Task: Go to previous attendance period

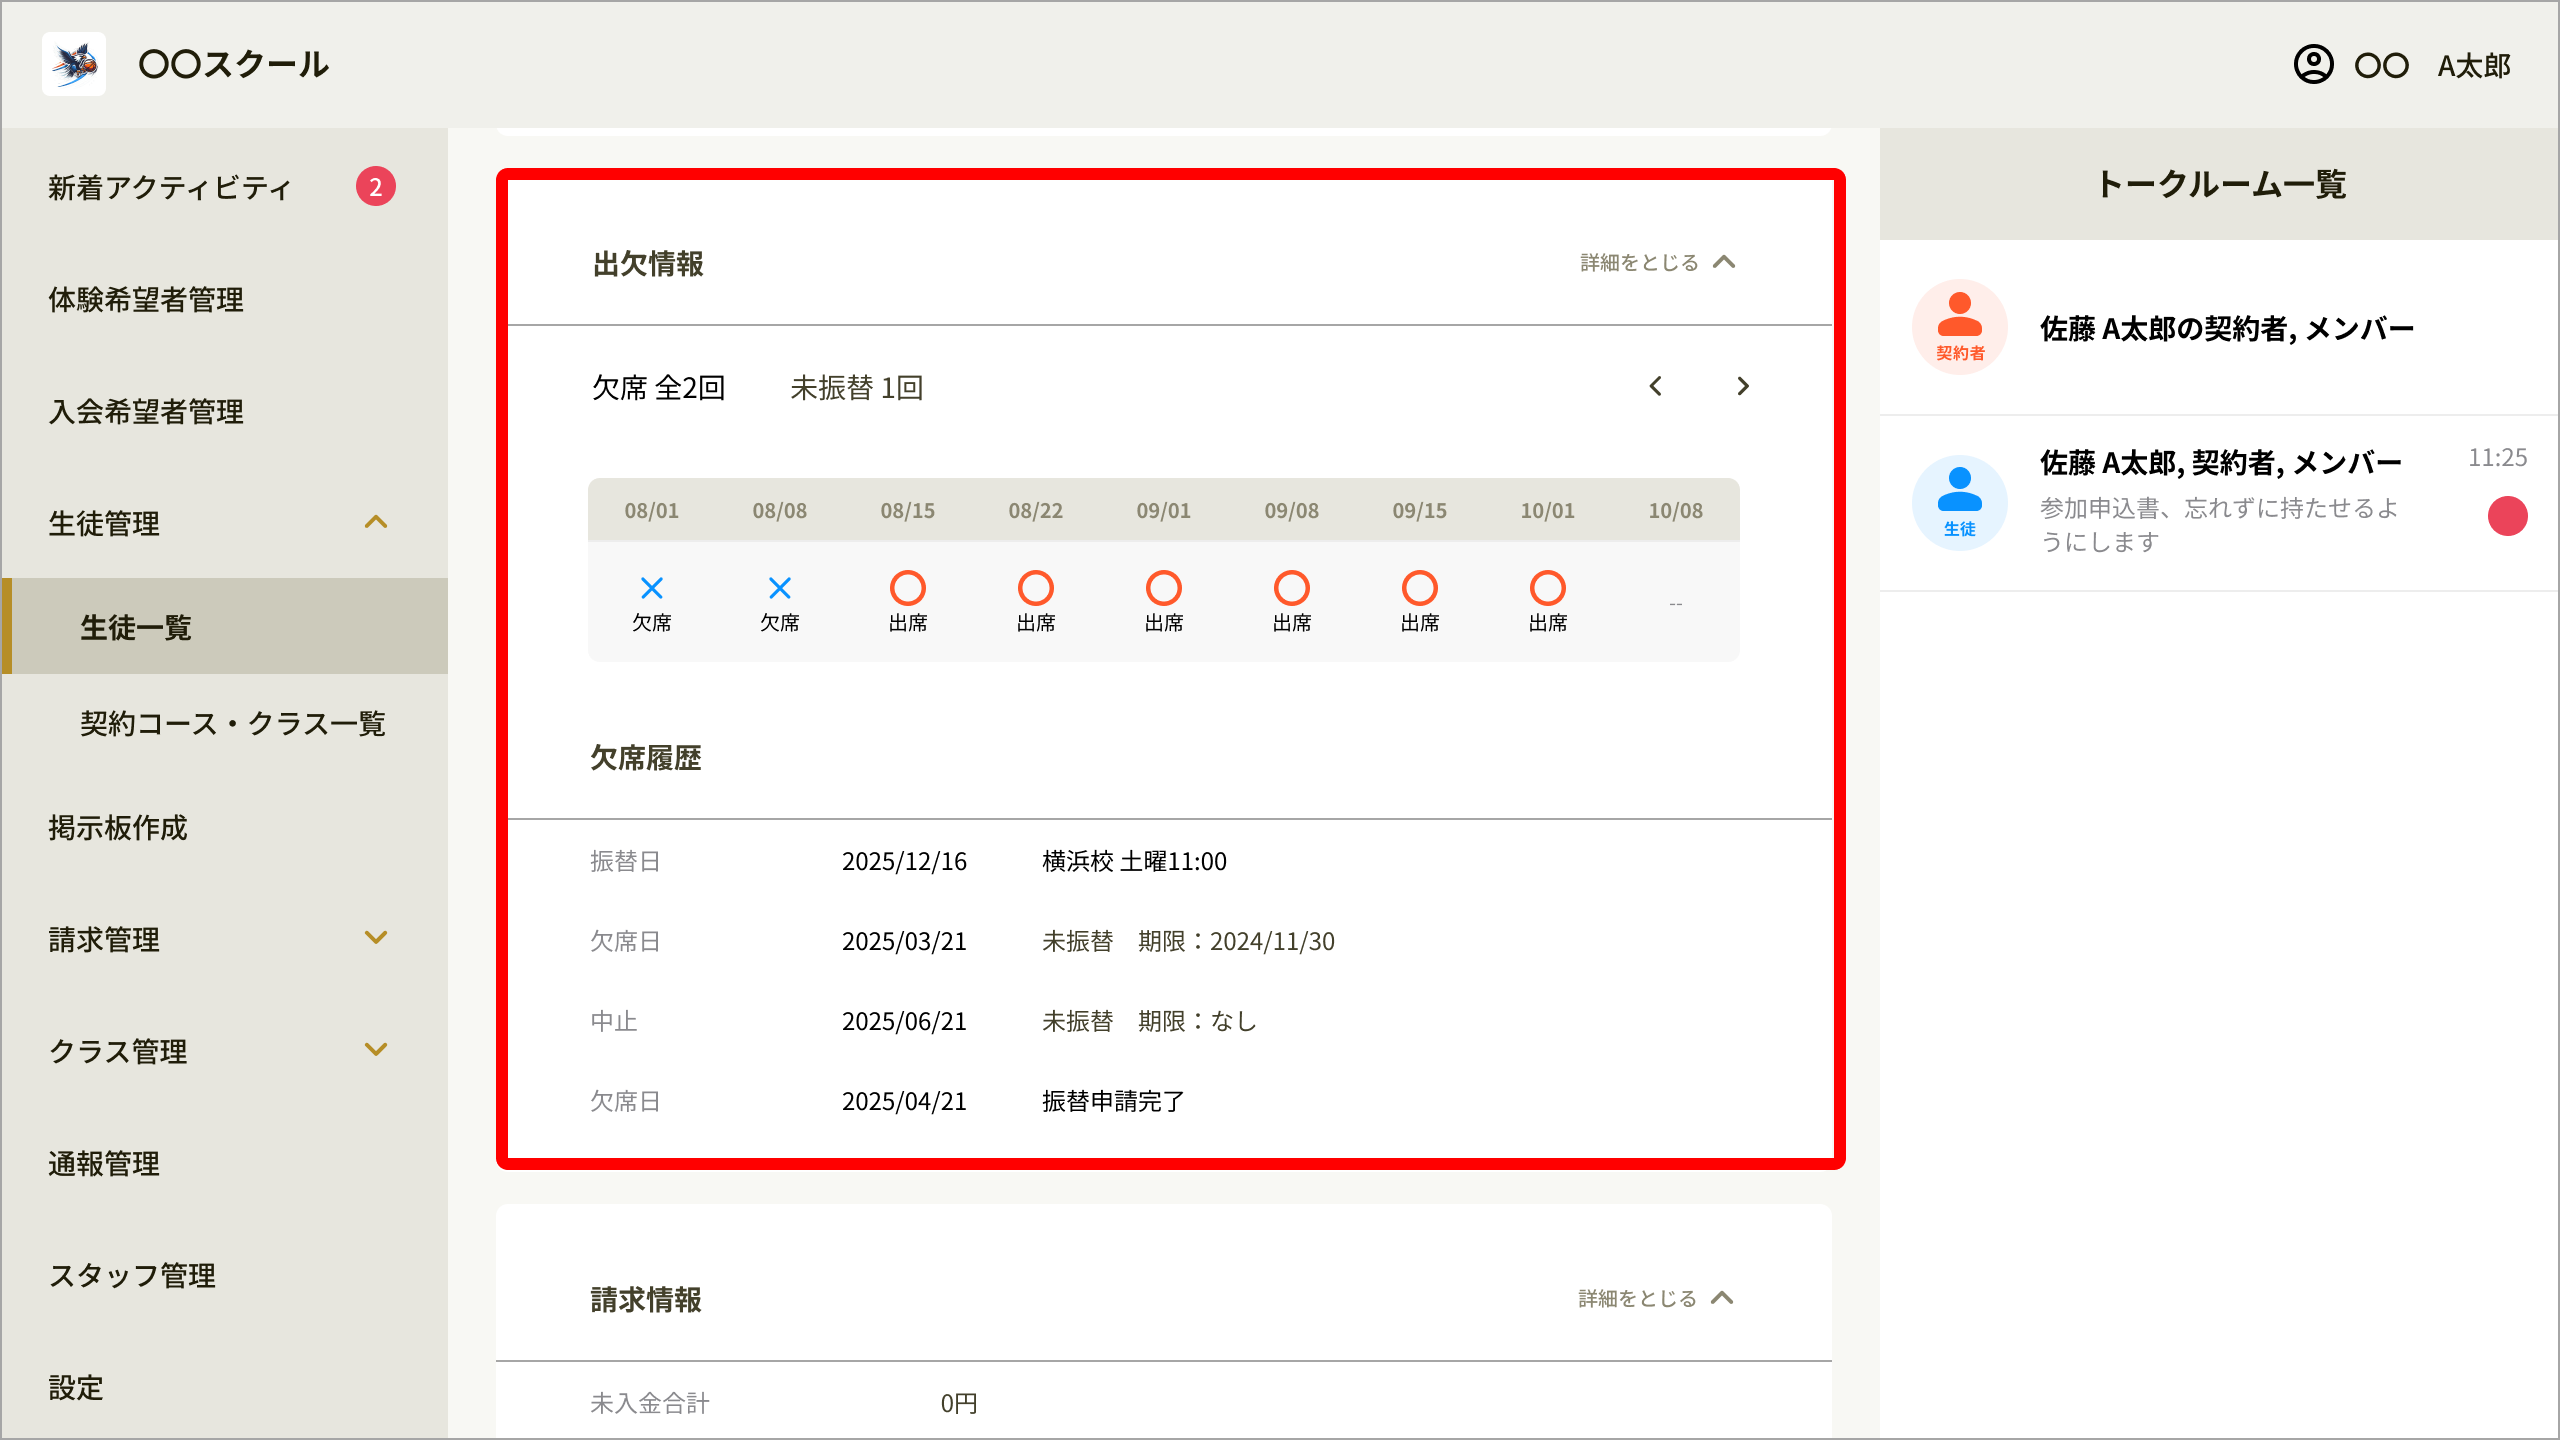Action: (1656, 386)
